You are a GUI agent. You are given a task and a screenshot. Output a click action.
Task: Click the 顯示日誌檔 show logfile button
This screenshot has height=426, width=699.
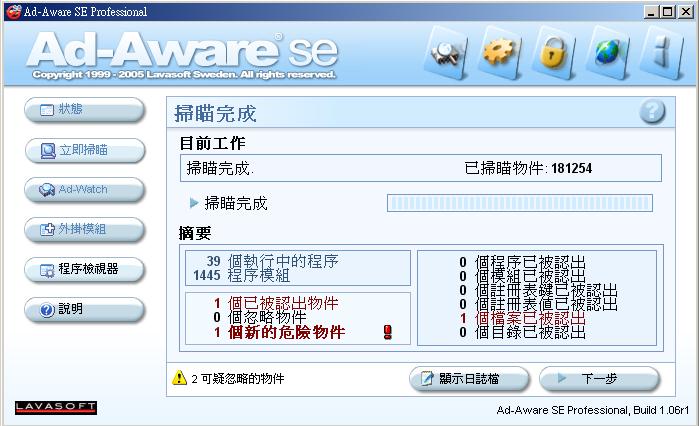click(469, 379)
